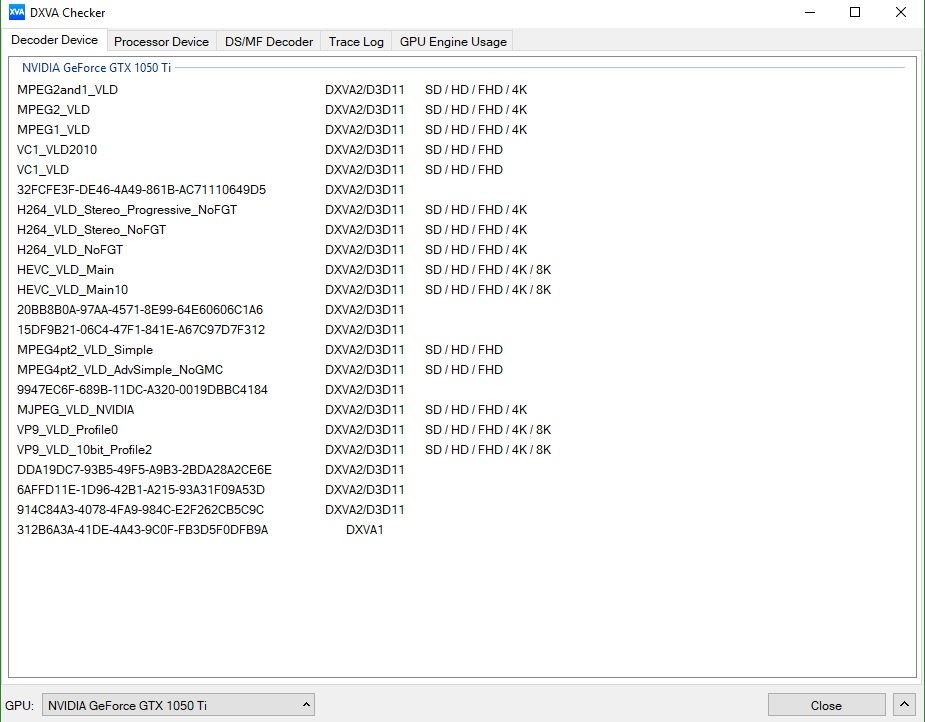
Task: Click the GPU: label
Action: click(19, 705)
